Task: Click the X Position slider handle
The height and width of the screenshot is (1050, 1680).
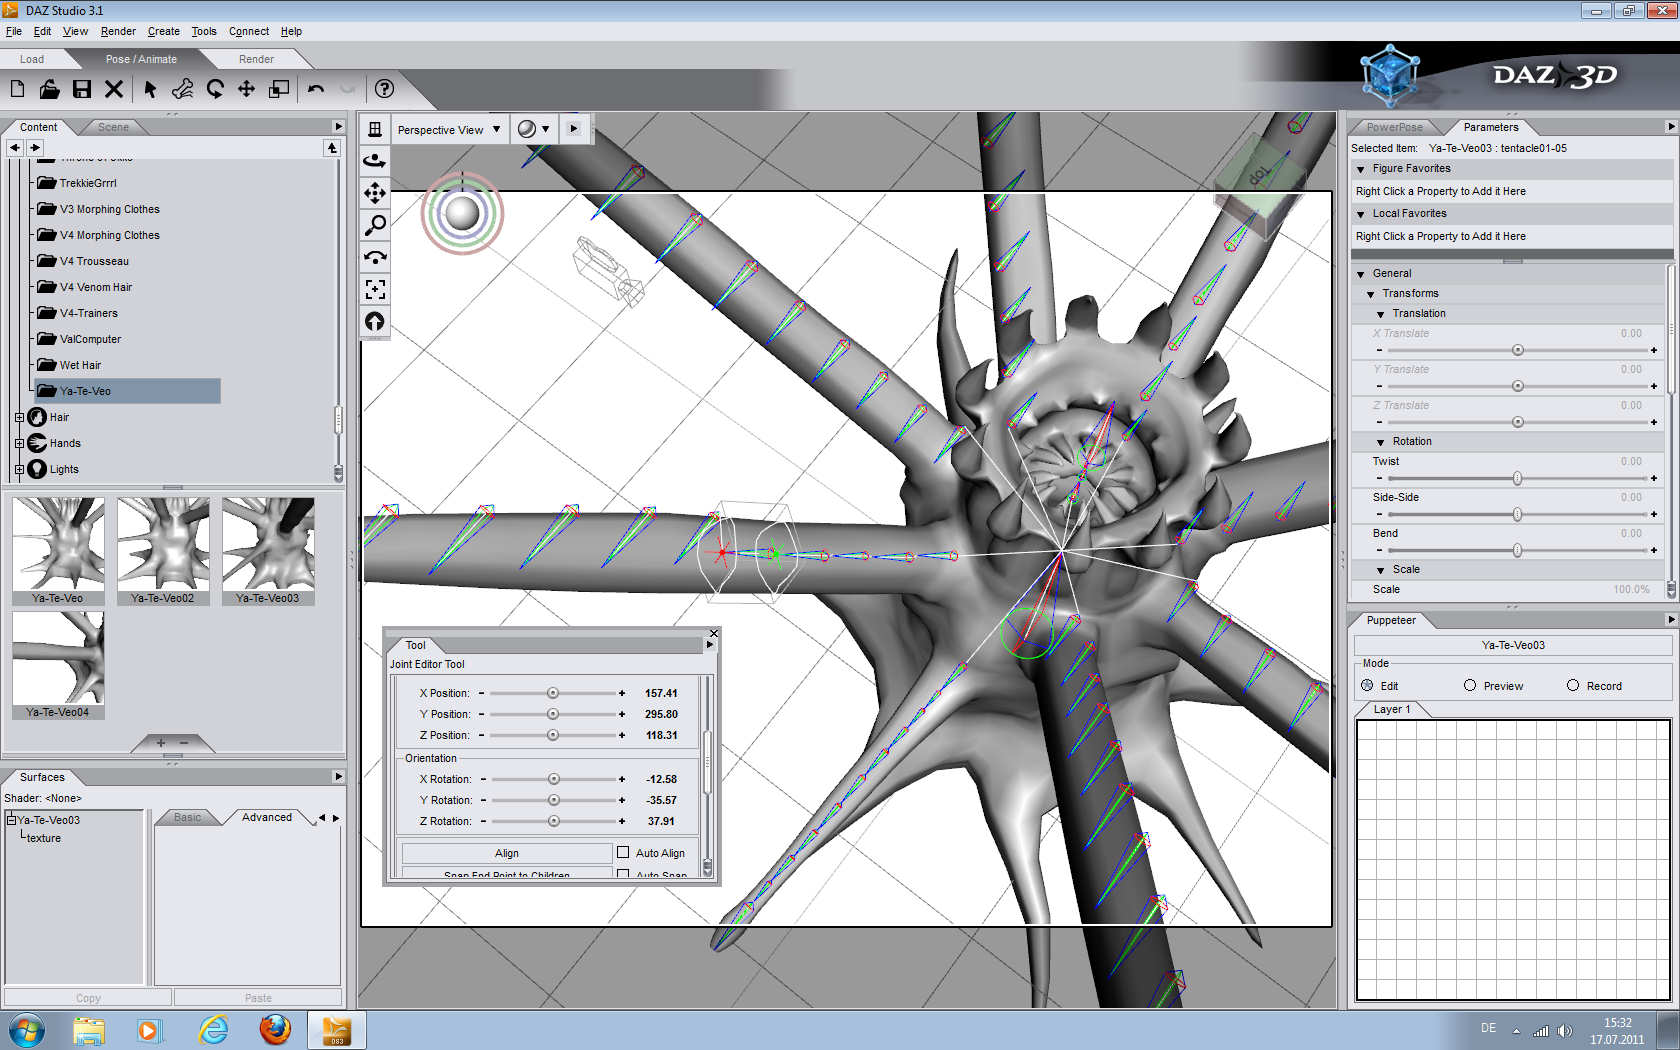Action: pyautogui.click(x=552, y=693)
